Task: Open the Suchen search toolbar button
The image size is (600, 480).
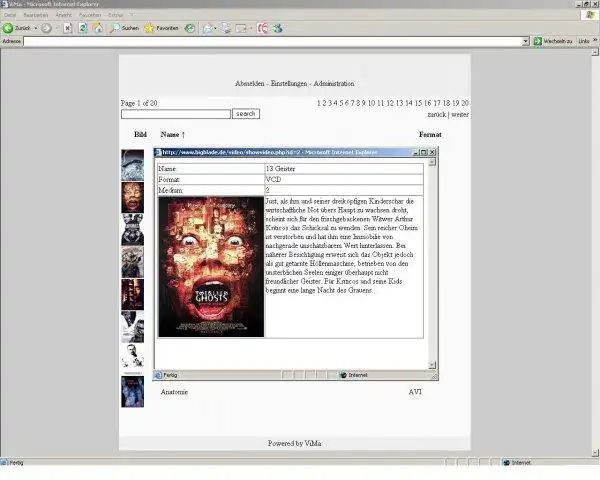Action: click(x=124, y=28)
